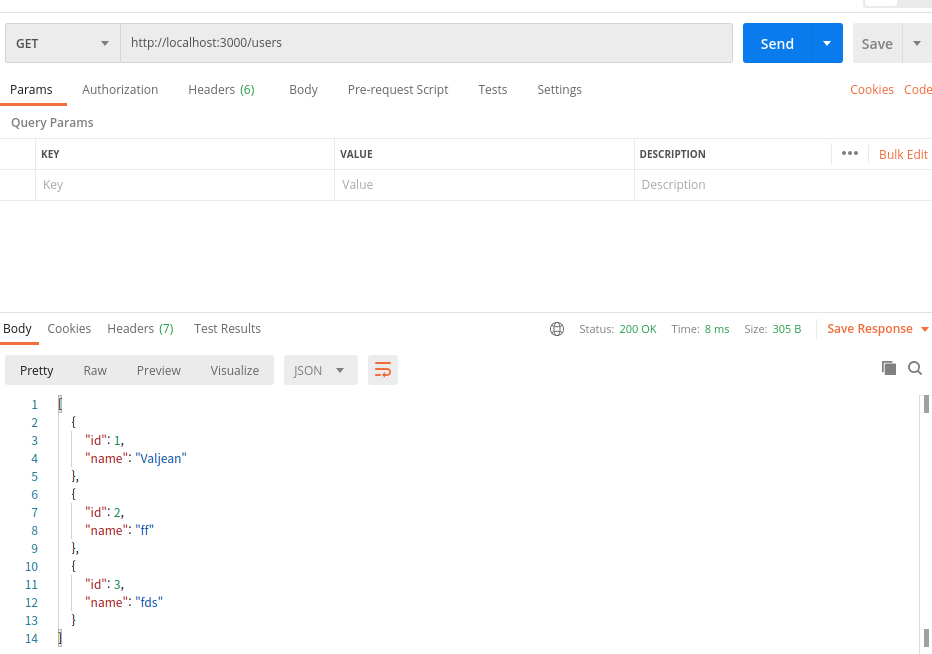Click the blue Send button
Viewport: 932px width, 654px height.
click(777, 43)
